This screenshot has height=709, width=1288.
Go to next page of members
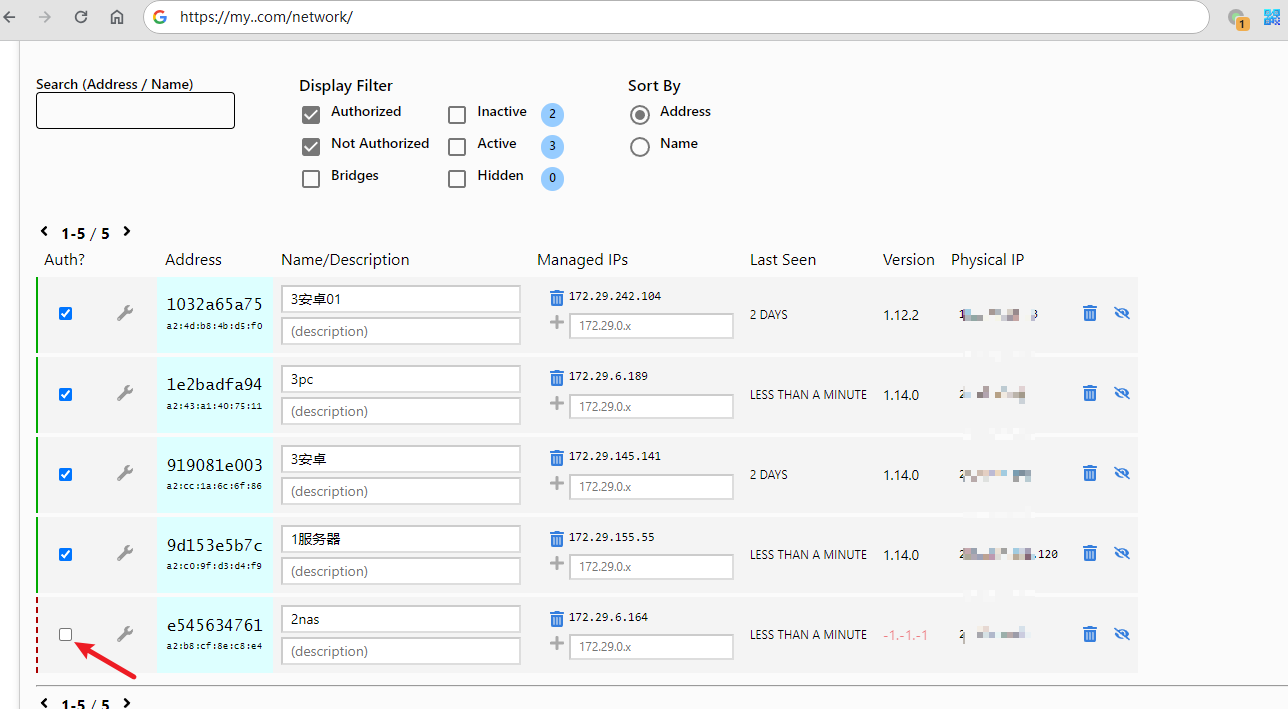[127, 232]
